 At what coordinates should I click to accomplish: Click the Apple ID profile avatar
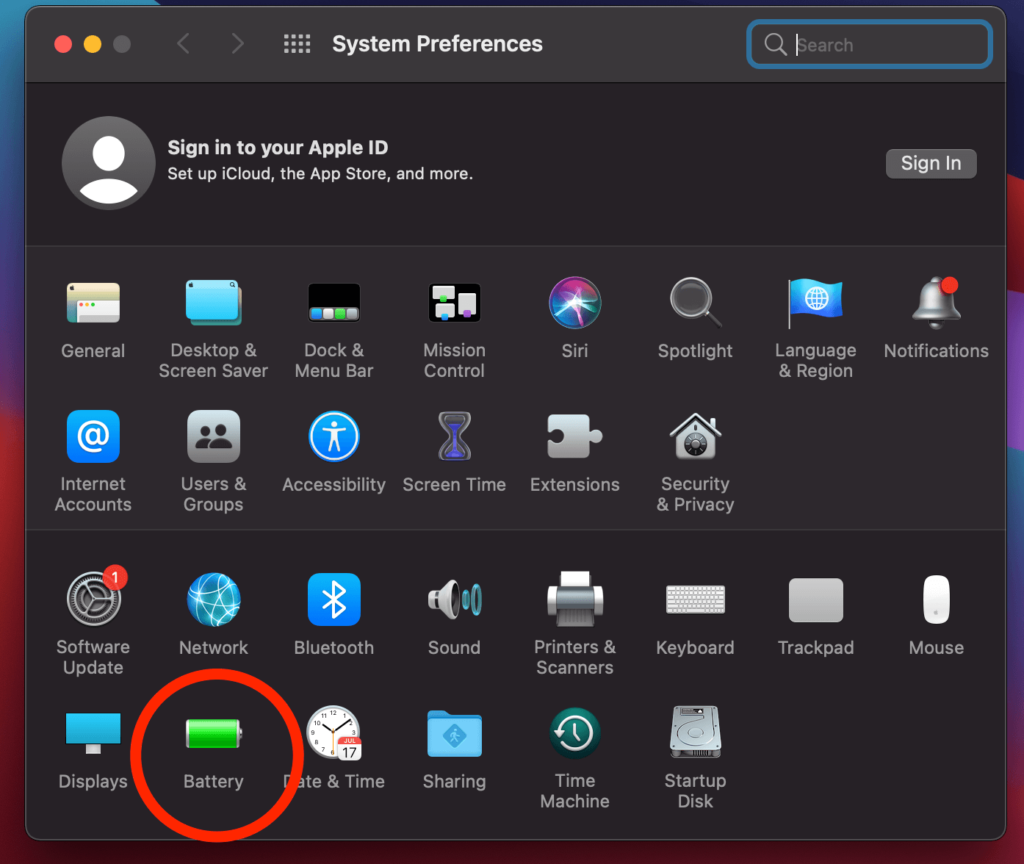pos(108,161)
